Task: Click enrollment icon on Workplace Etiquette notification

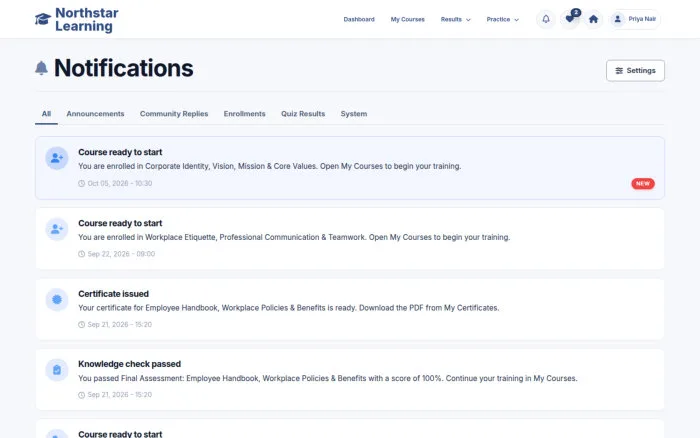Action: (x=57, y=229)
